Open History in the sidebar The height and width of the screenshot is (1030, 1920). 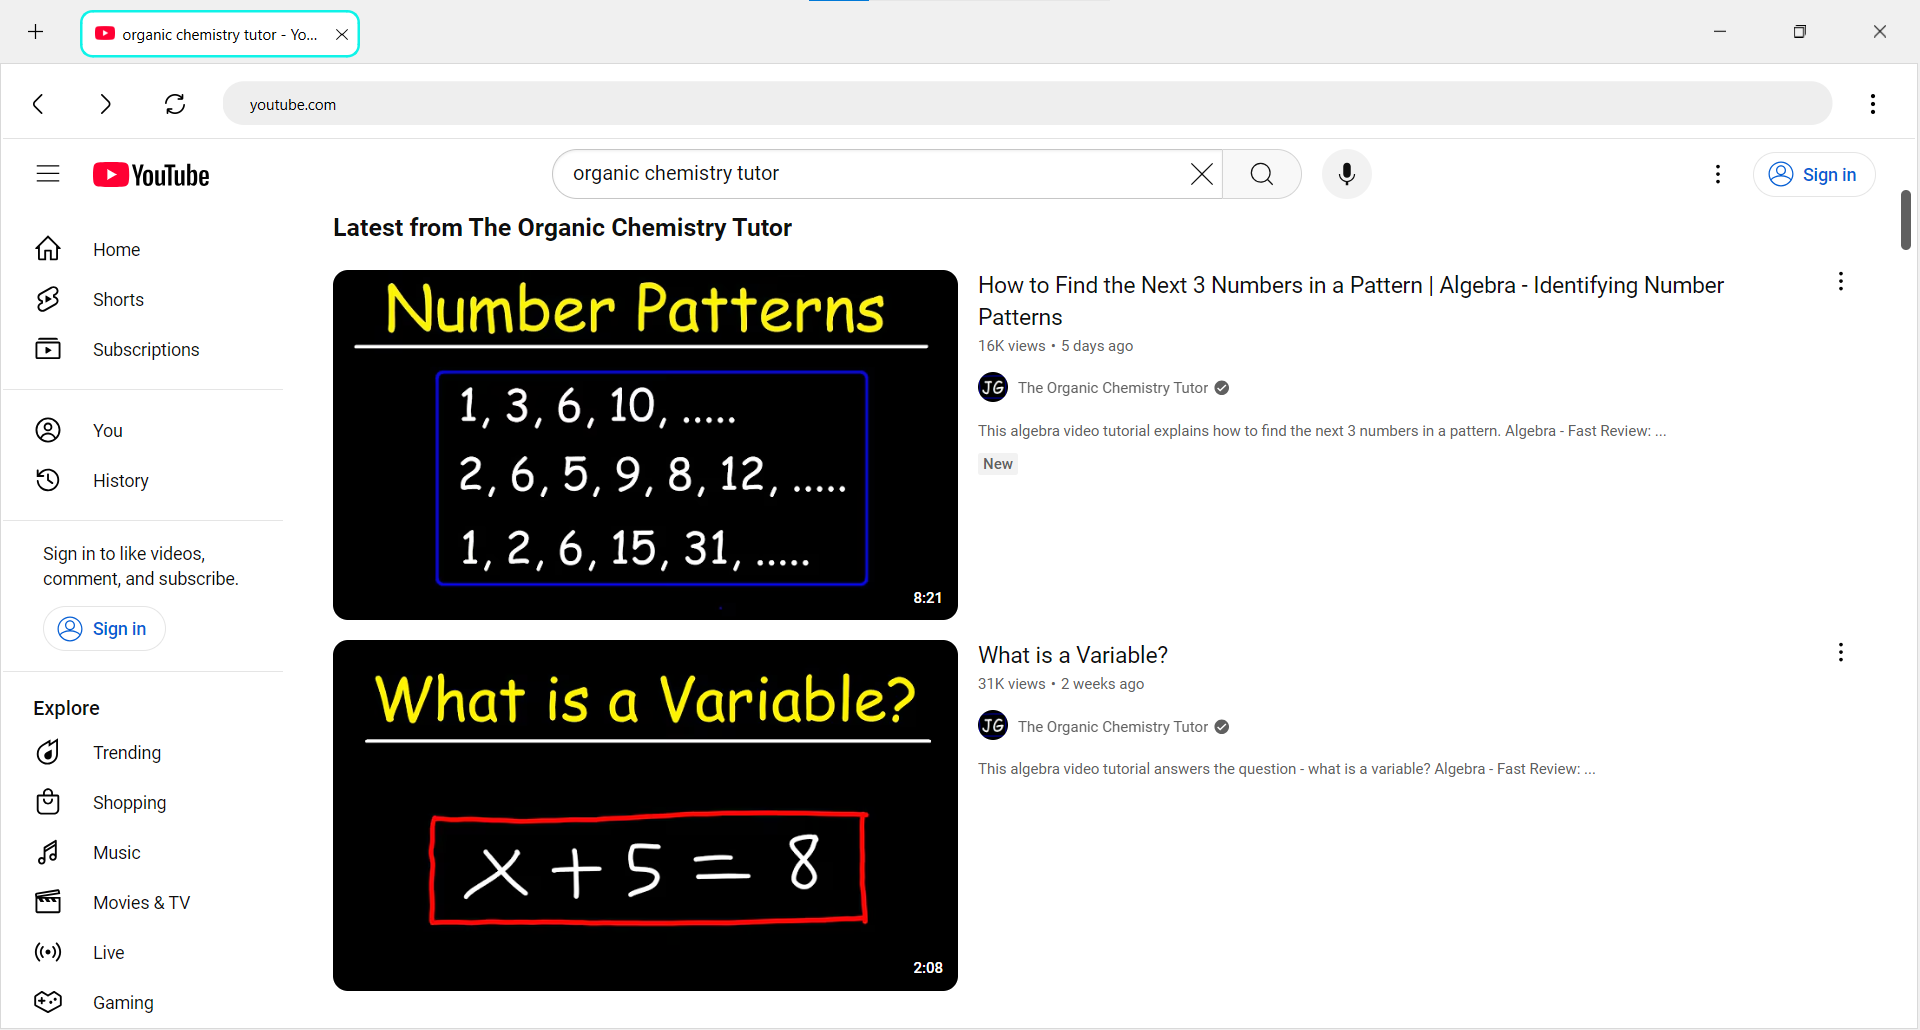(120, 481)
